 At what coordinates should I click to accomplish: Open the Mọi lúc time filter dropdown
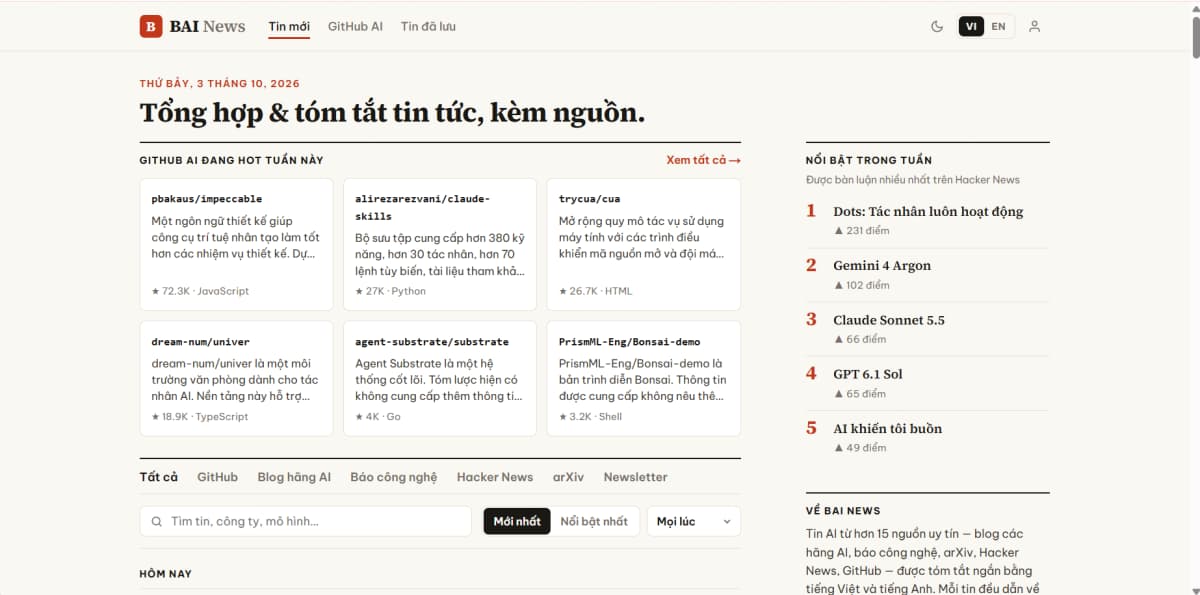[x=694, y=521]
